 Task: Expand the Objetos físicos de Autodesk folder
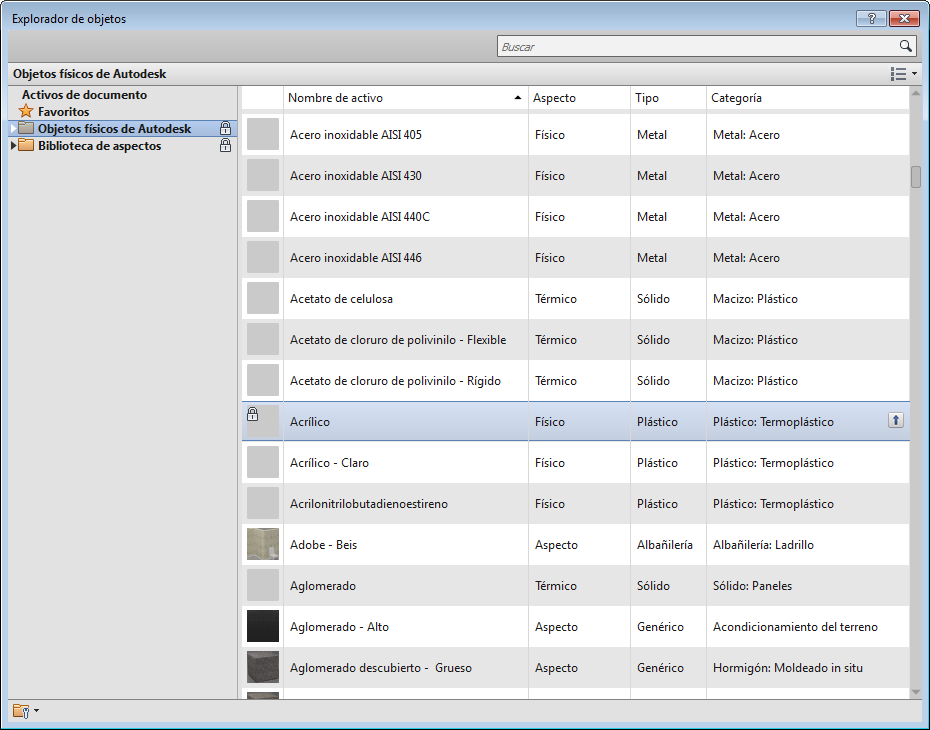(x=14, y=128)
